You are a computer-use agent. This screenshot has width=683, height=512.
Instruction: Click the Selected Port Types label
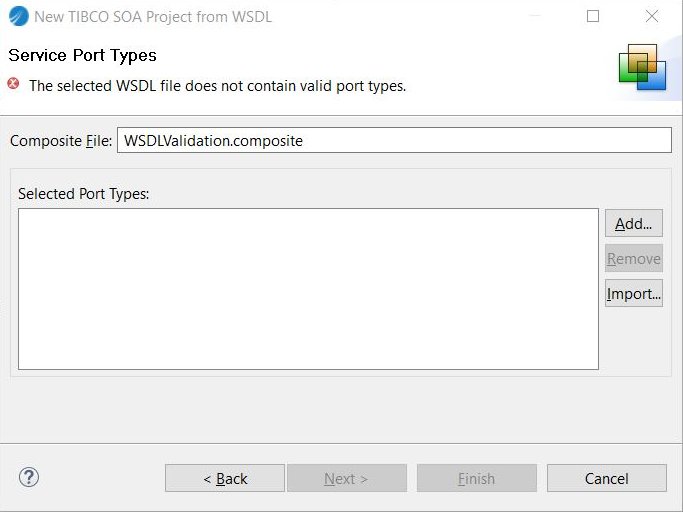click(83, 193)
